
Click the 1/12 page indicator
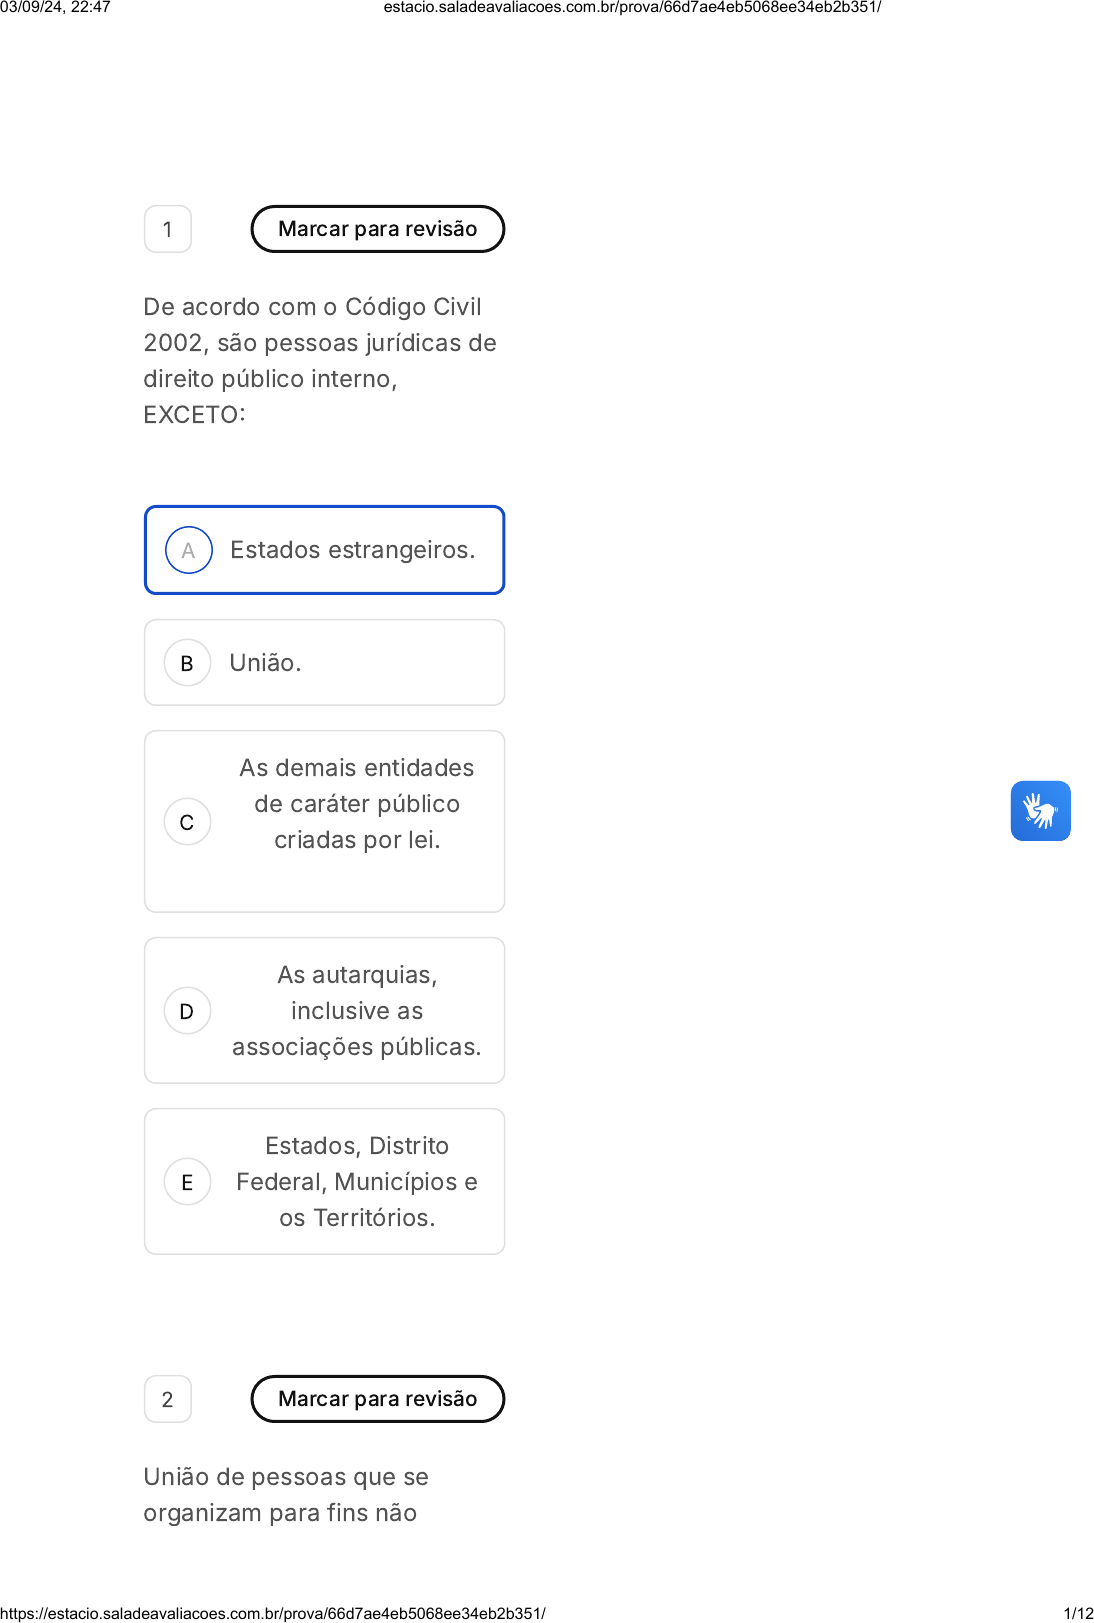pos(1078,1613)
